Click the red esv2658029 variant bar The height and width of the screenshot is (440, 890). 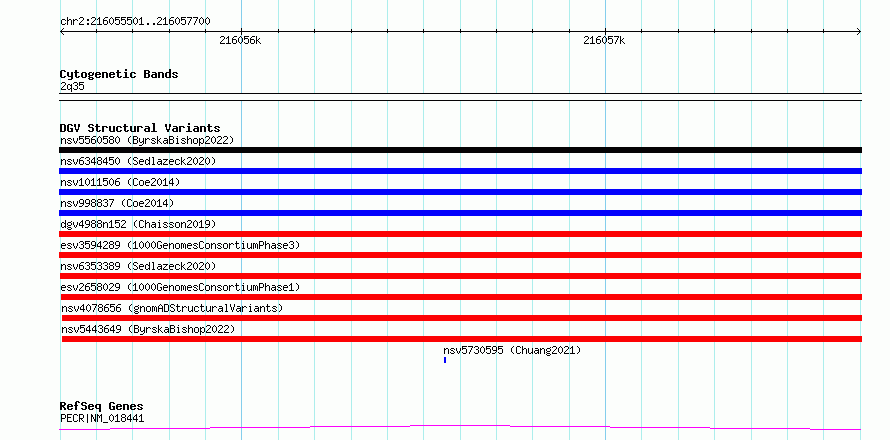[x=461, y=297]
